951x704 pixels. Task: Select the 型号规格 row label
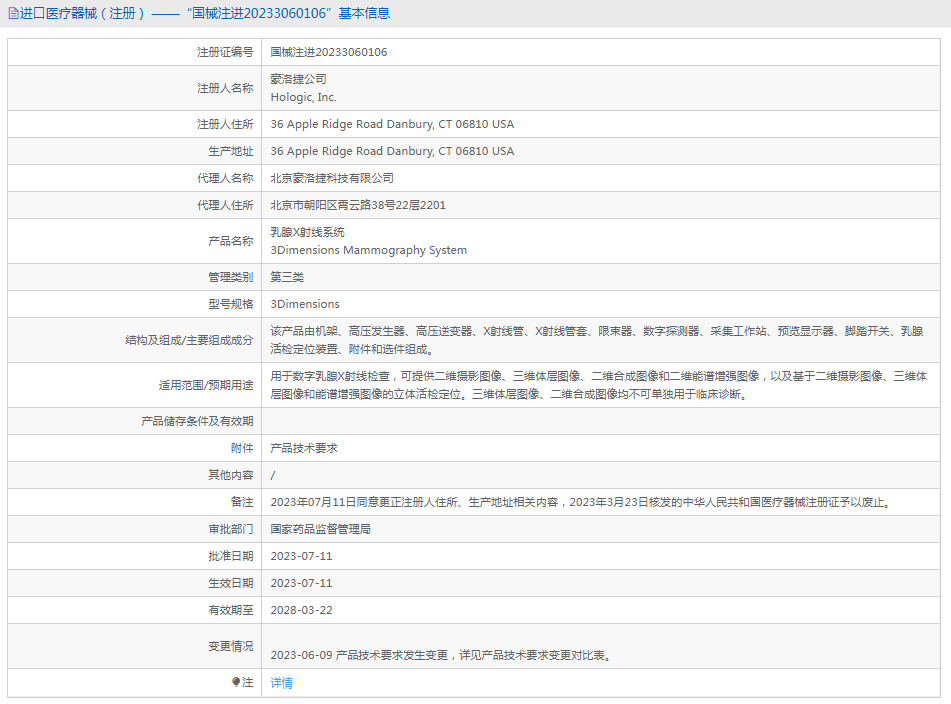tap(230, 304)
